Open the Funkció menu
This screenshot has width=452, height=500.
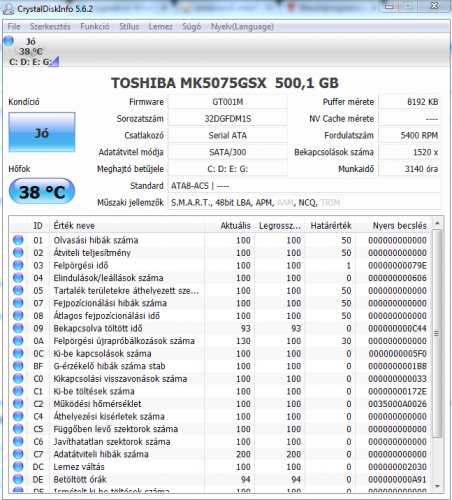(x=95, y=27)
